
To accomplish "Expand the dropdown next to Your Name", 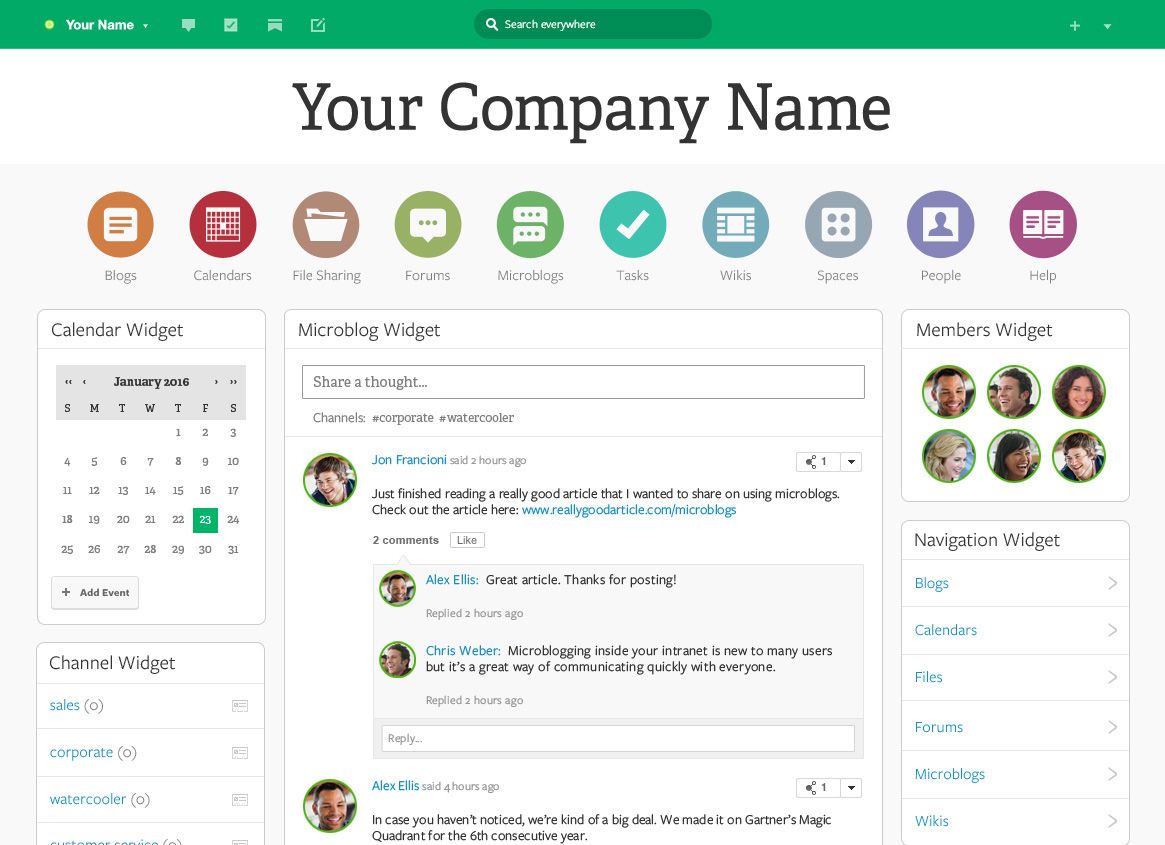I will (146, 25).
